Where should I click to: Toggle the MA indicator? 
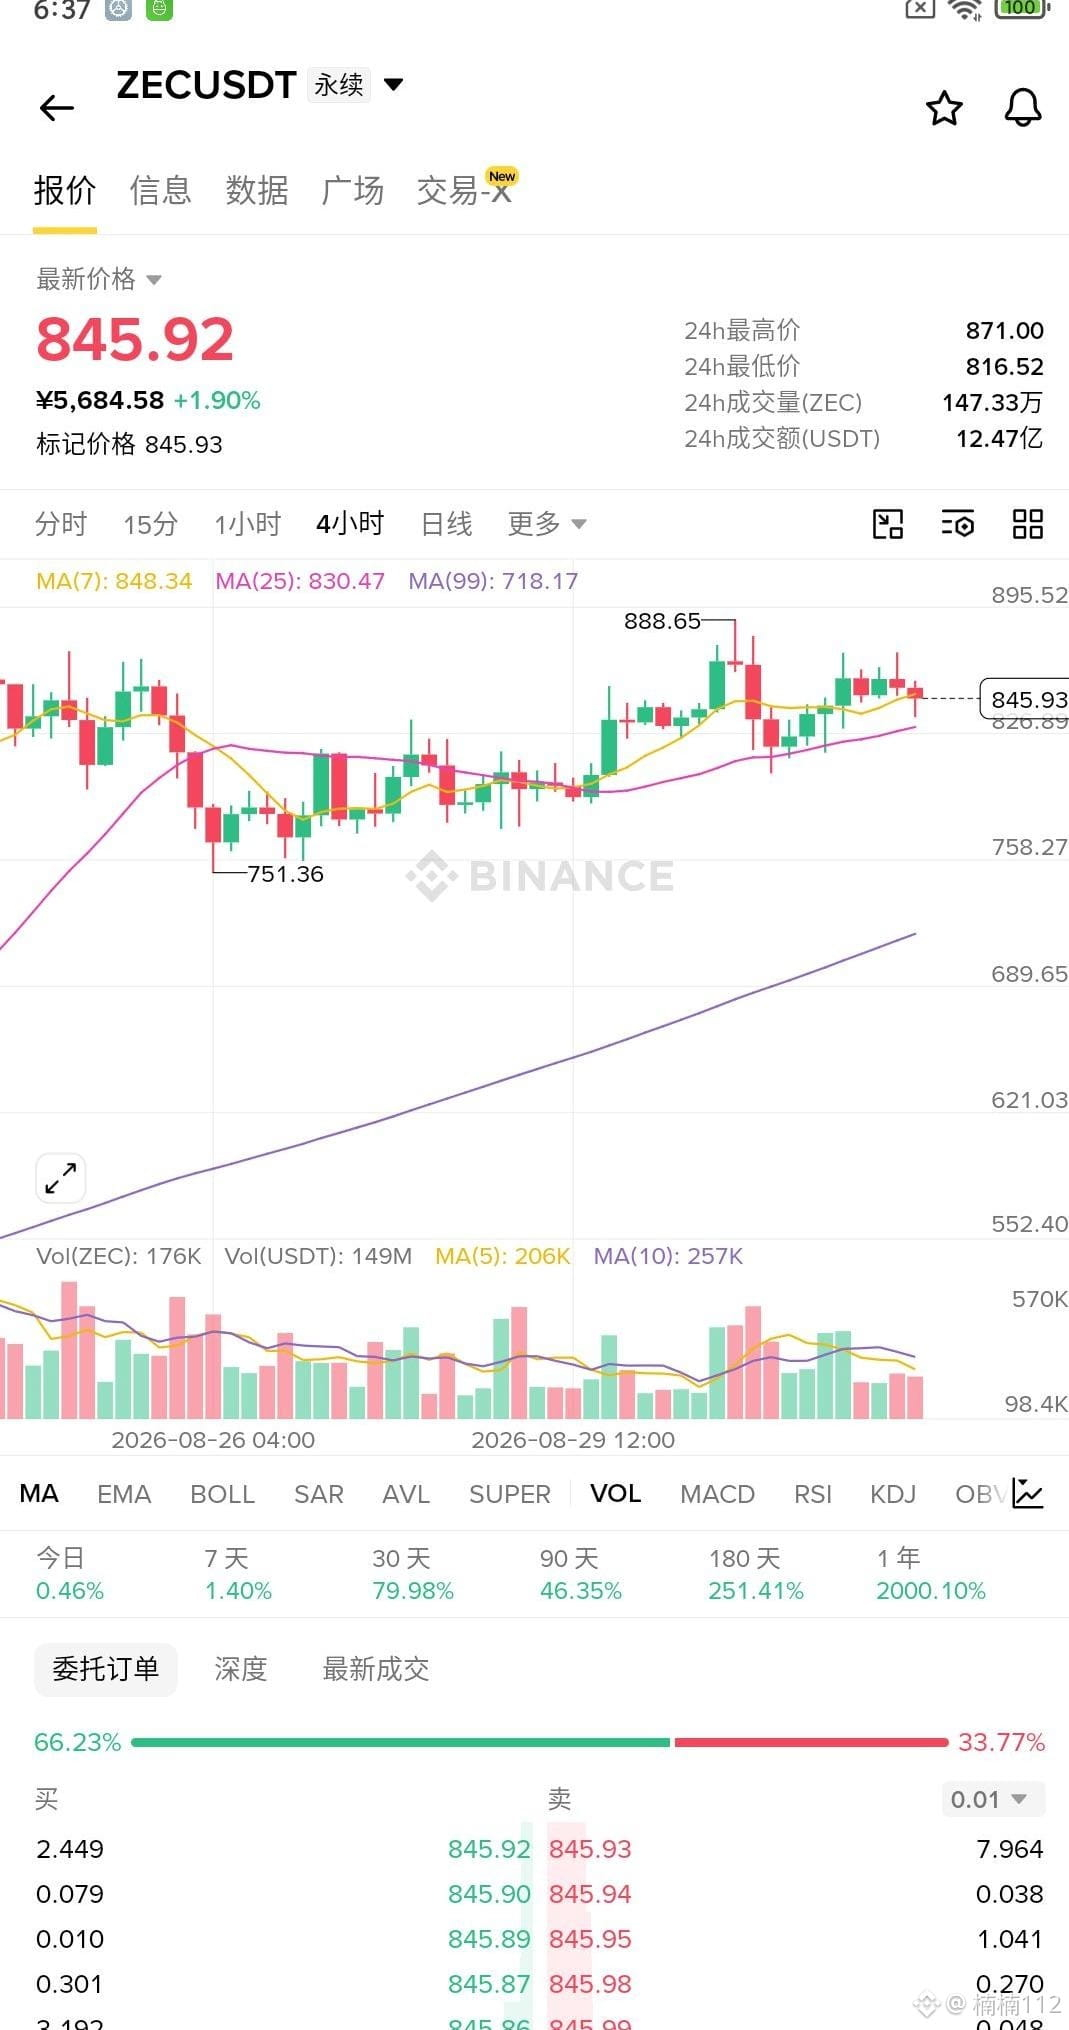(38, 1493)
